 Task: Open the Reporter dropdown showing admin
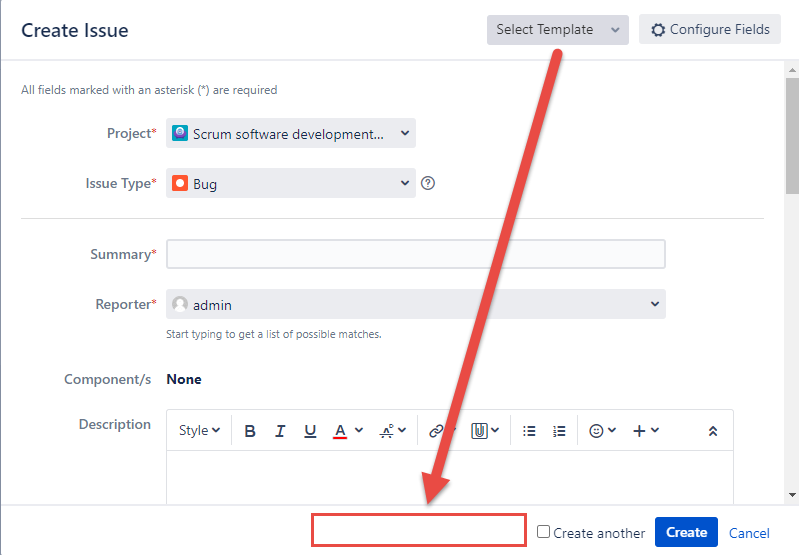pyautogui.click(x=415, y=304)
